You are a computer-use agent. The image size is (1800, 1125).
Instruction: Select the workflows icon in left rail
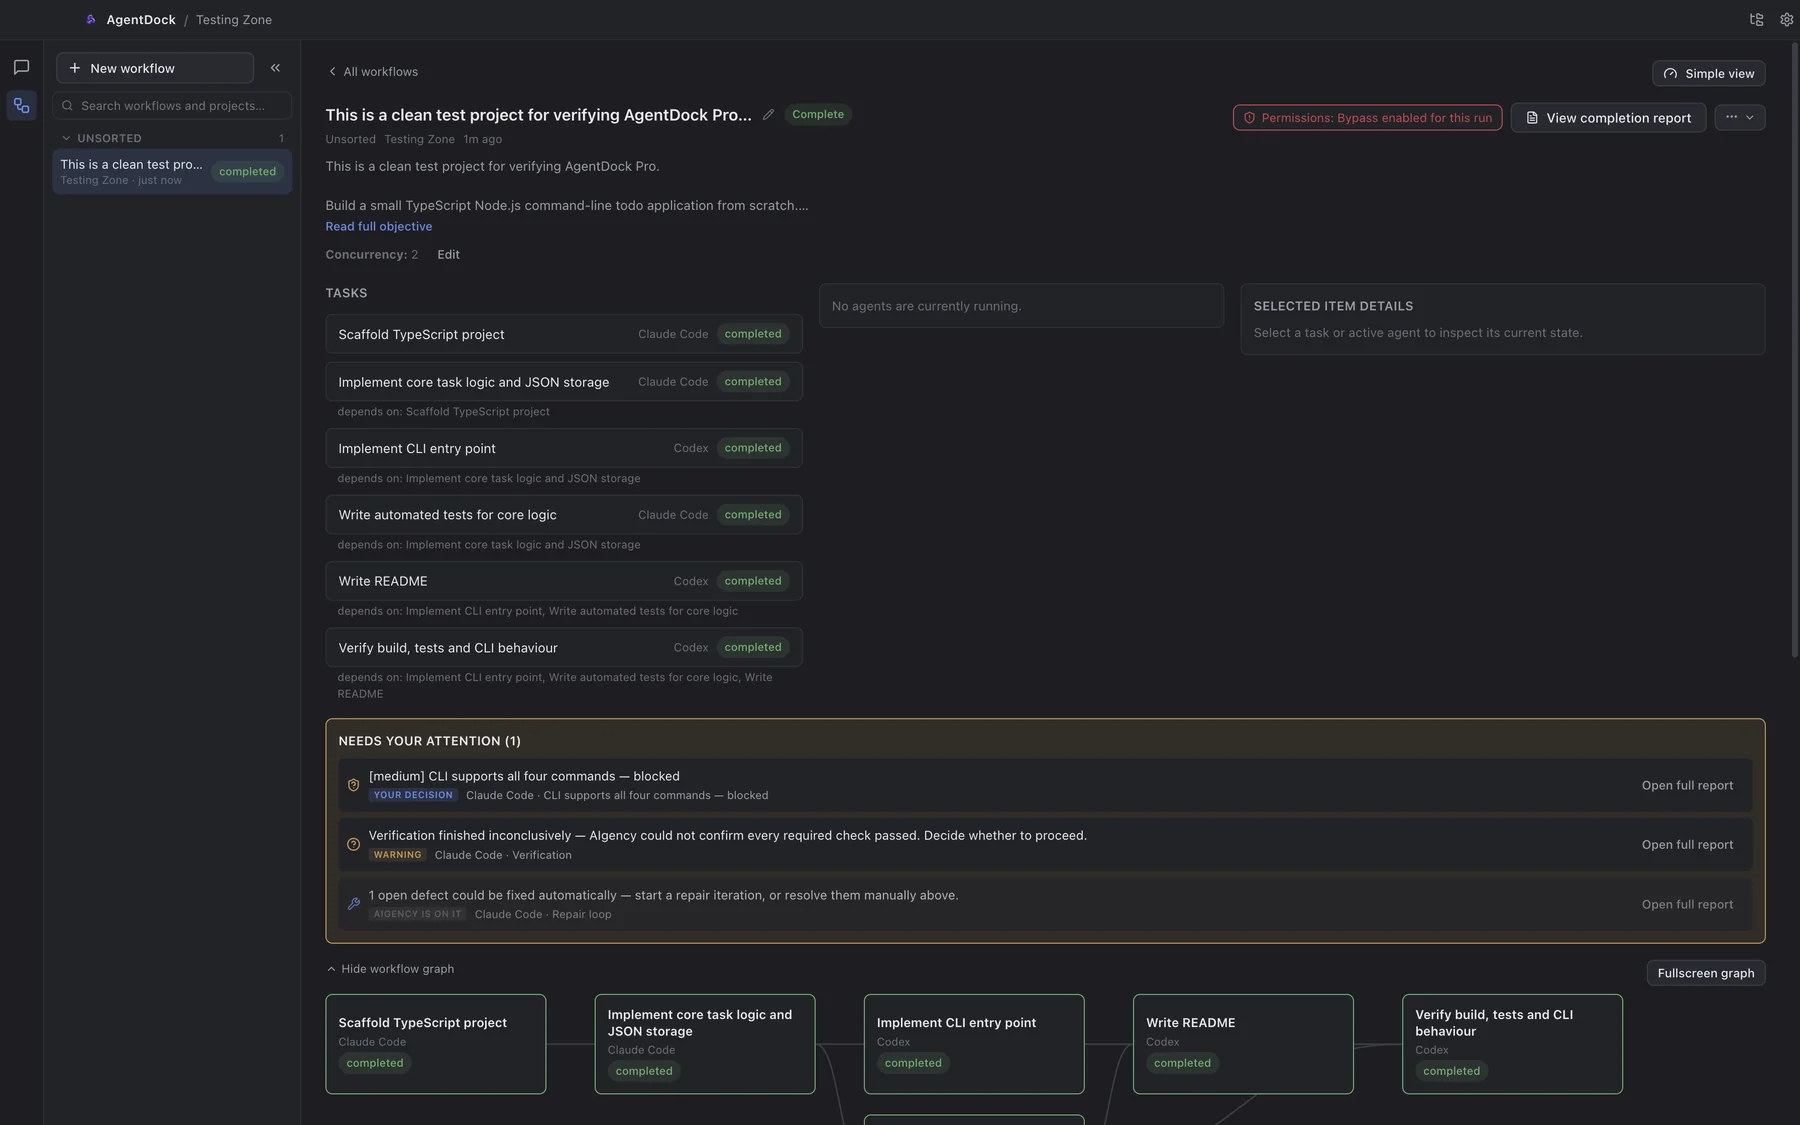21,105
